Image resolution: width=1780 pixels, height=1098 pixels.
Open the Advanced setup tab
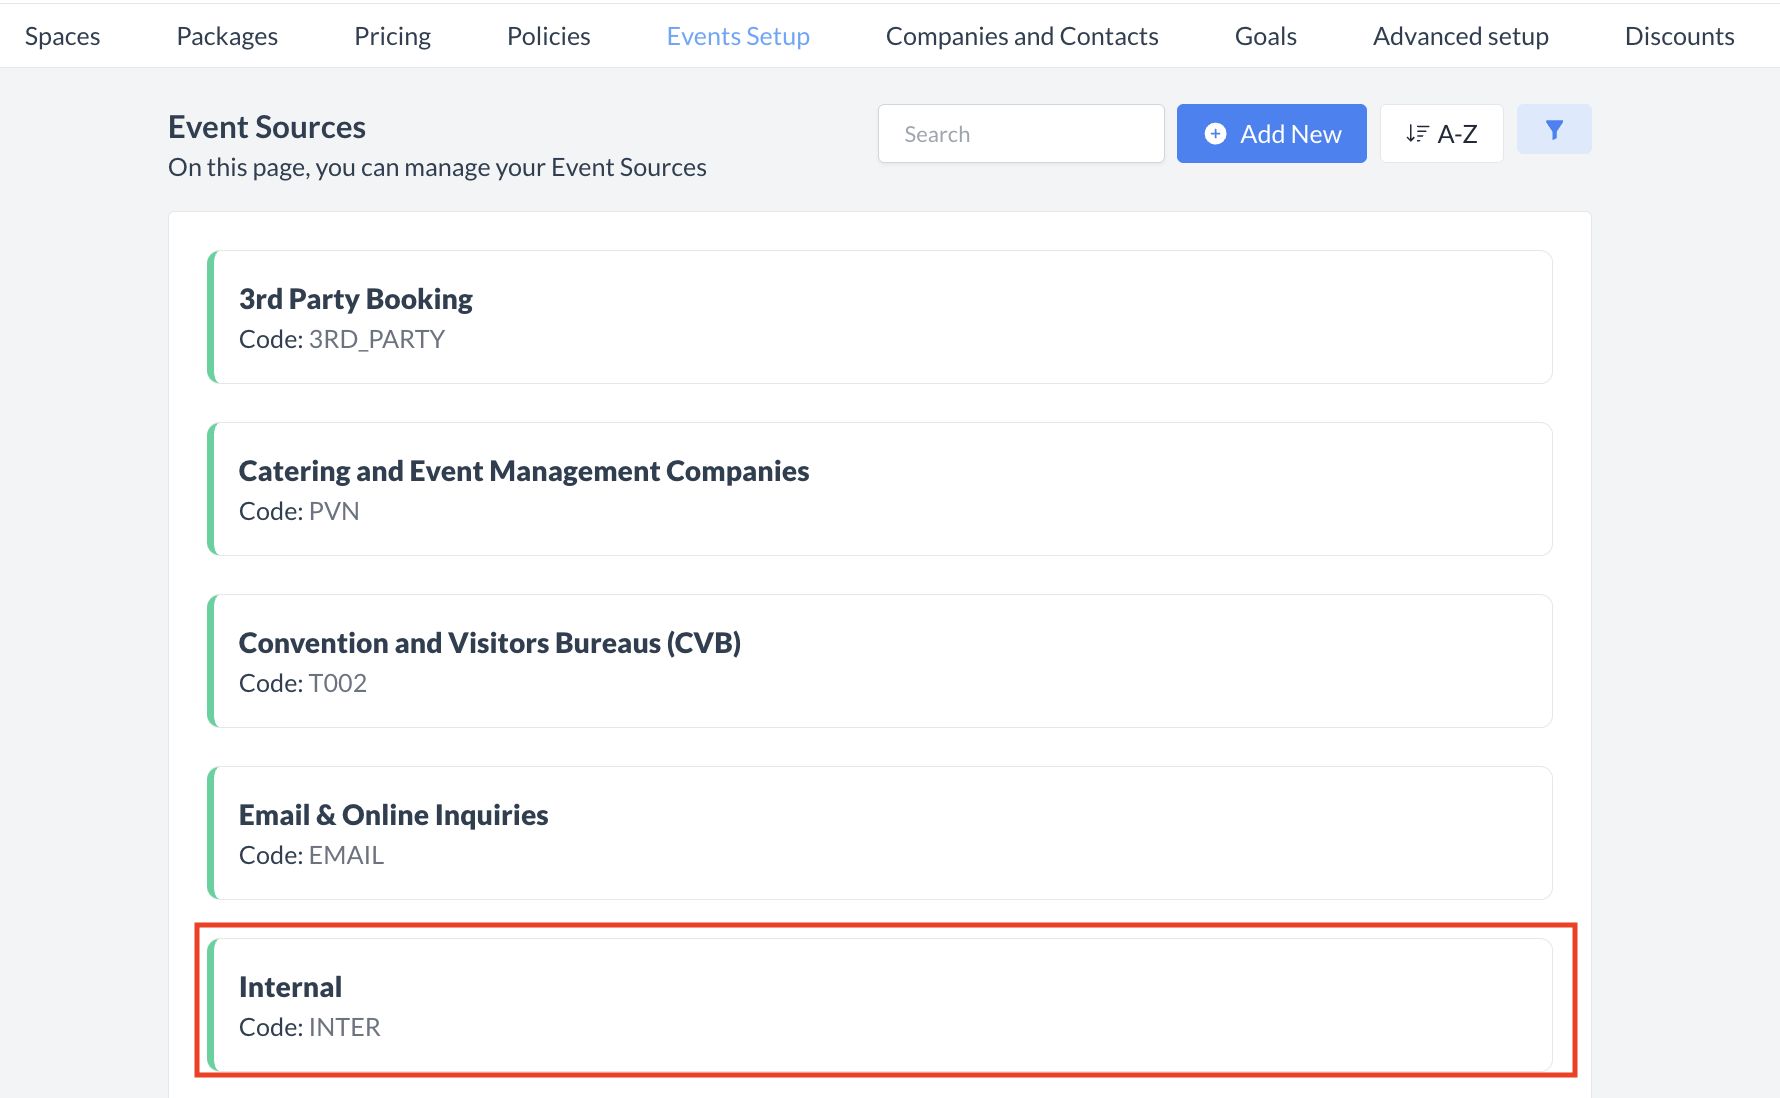[1460, 36]
